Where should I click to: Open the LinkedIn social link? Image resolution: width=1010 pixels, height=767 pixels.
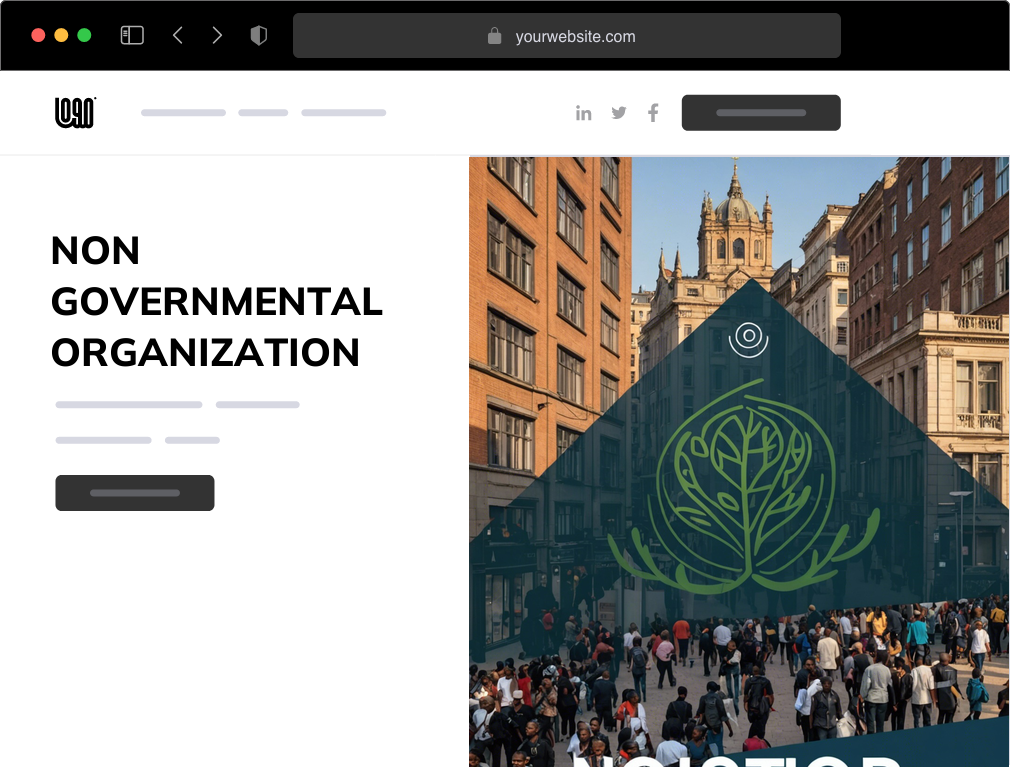pyautogui.click(x=584, y=113)
